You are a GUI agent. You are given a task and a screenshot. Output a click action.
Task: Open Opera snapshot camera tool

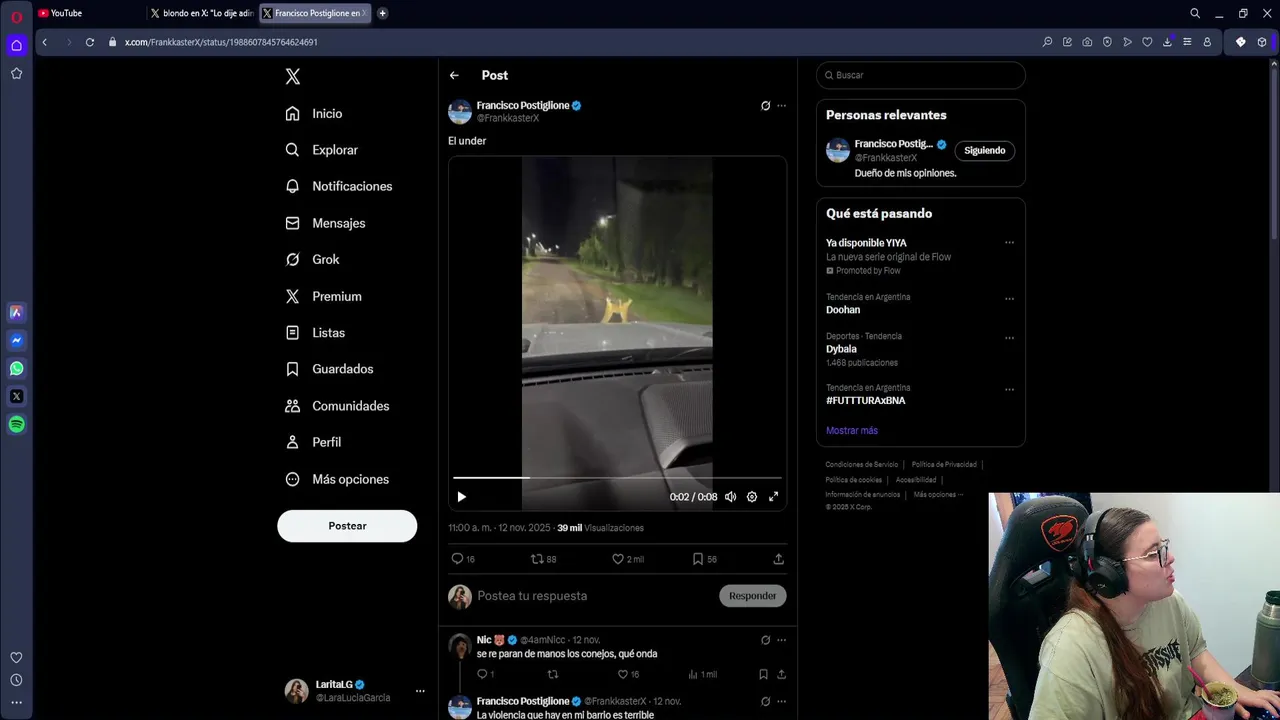tap(1087, 42)
